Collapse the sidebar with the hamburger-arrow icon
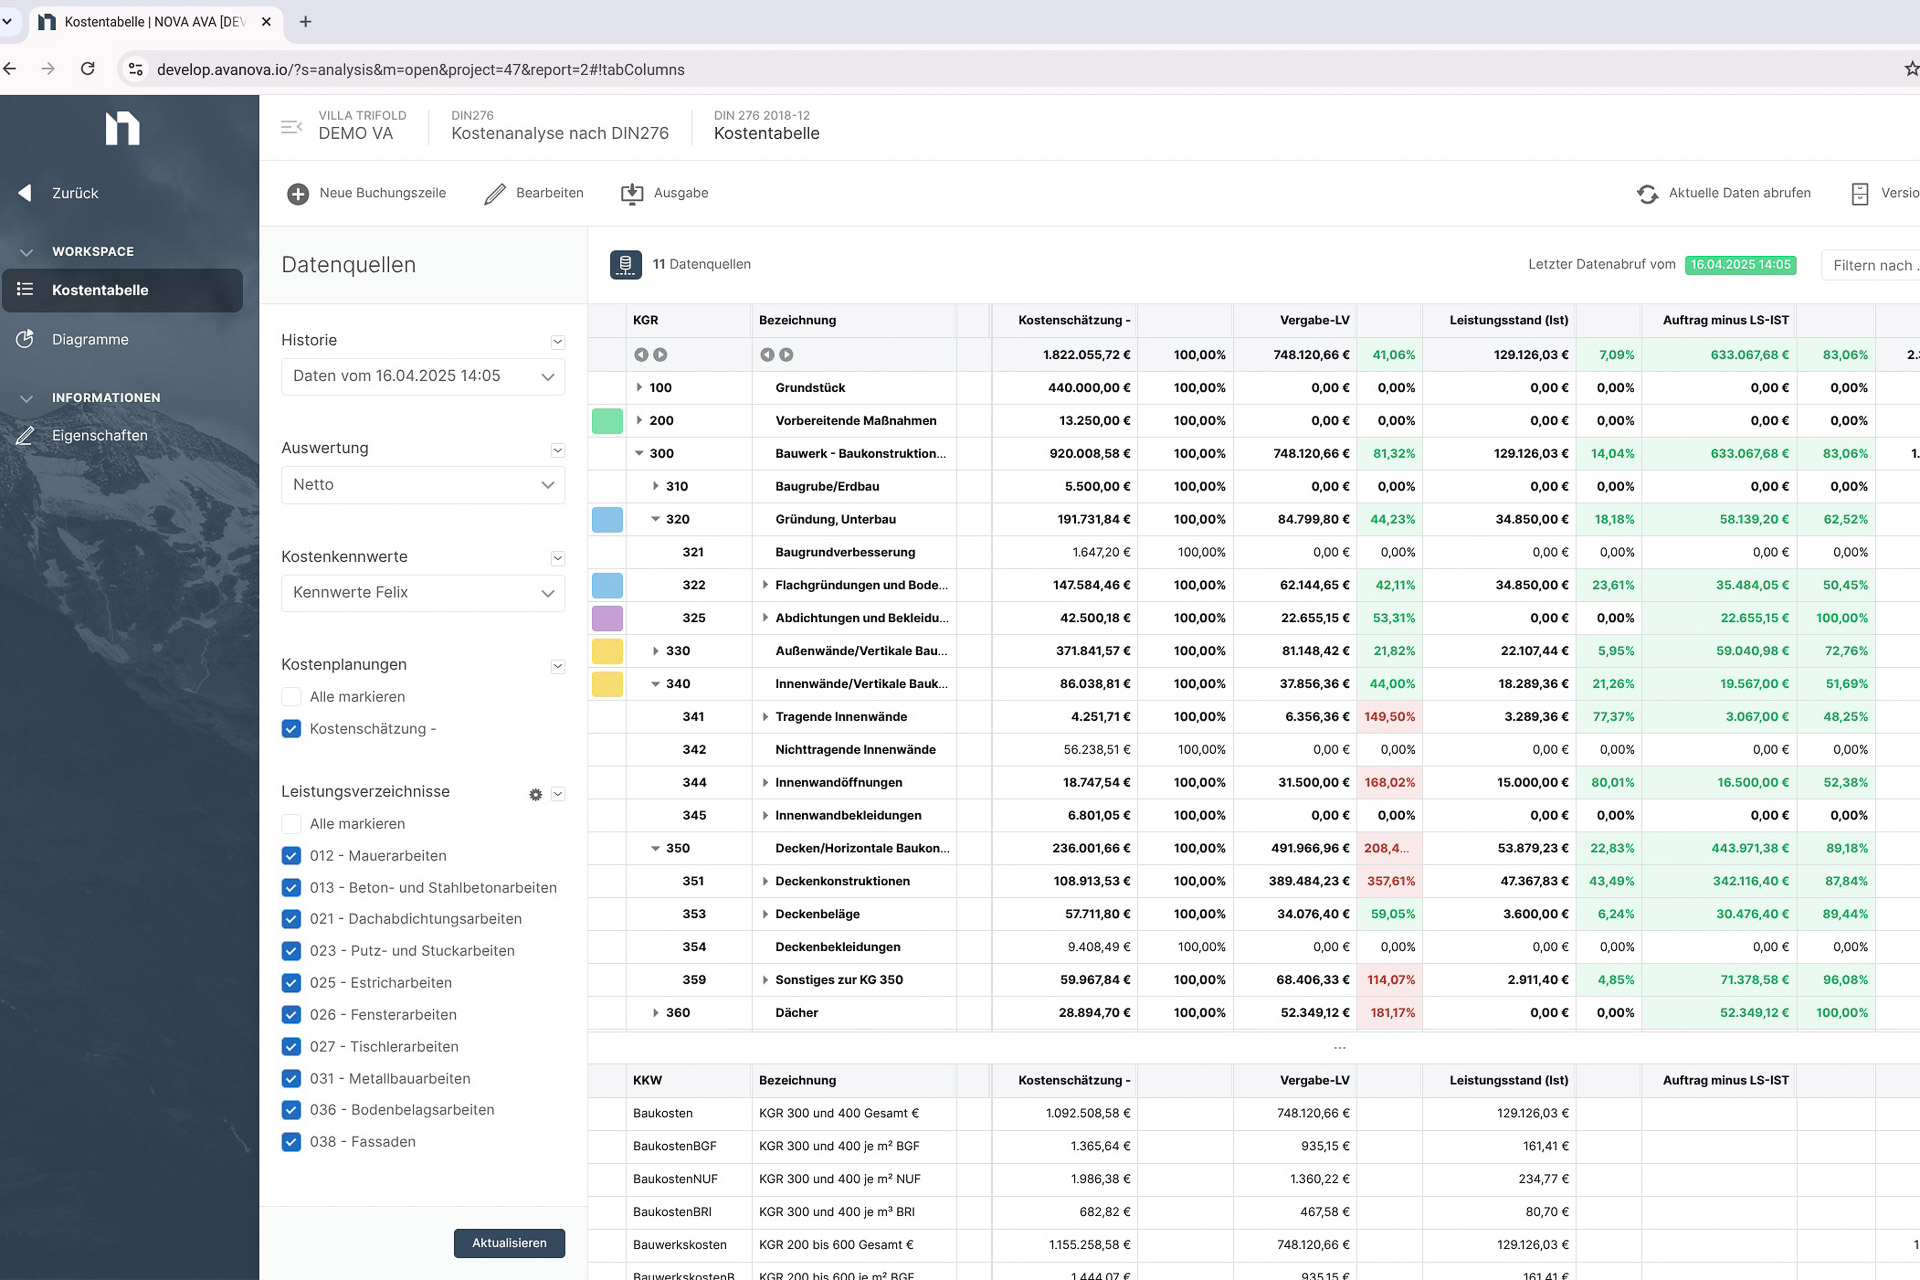 [291, 127]
